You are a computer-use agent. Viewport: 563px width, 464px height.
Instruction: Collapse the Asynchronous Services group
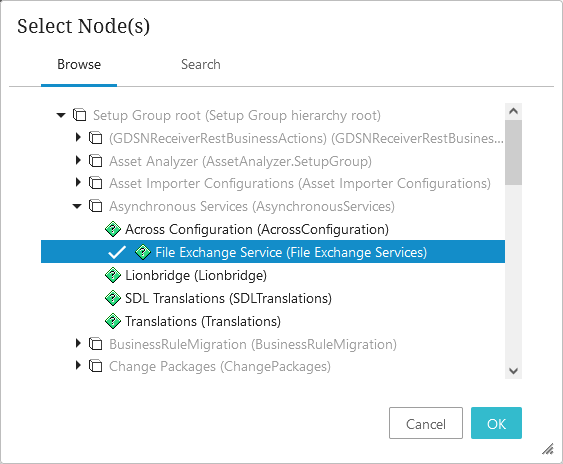(77, 206)
